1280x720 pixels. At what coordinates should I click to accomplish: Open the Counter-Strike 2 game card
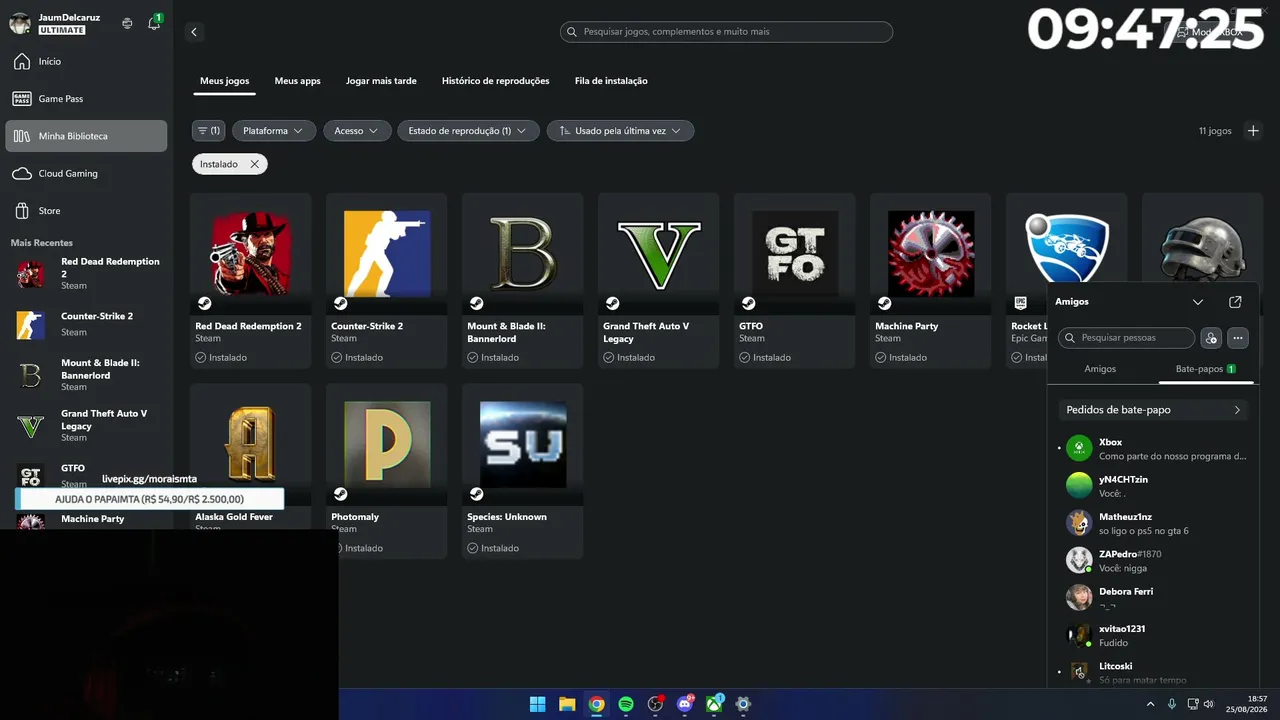click(387, 280)
